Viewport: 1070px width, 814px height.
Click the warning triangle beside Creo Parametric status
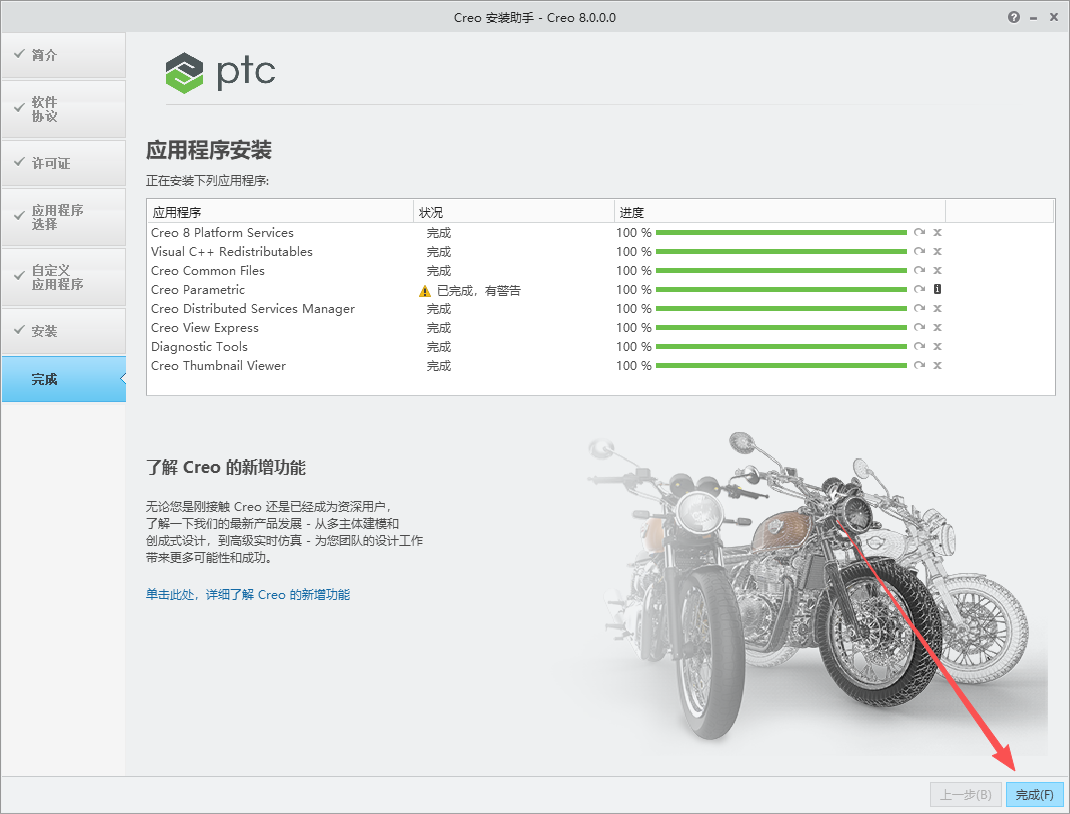[424, 289]
